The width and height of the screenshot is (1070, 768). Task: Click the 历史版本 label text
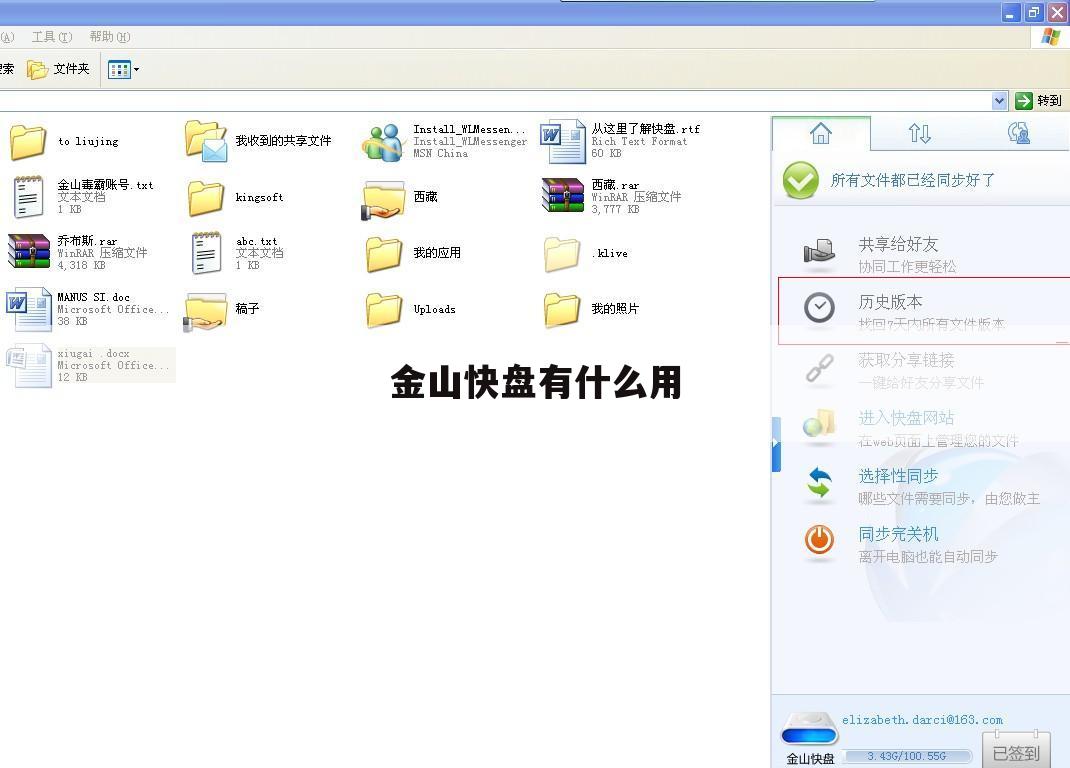891,302
